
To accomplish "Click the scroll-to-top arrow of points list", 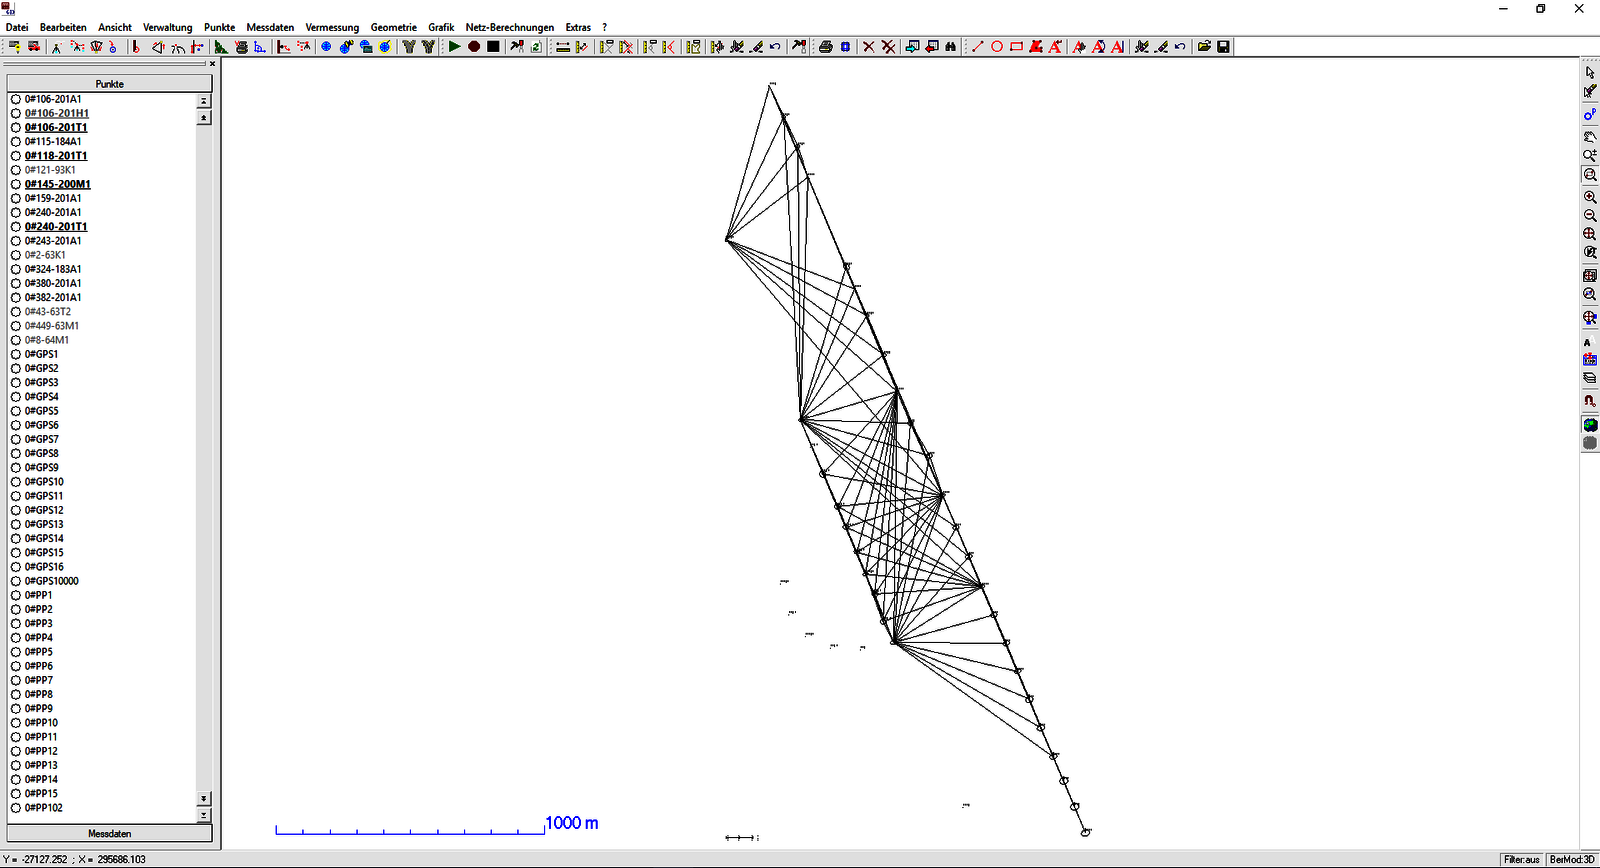I will (204, 101).
